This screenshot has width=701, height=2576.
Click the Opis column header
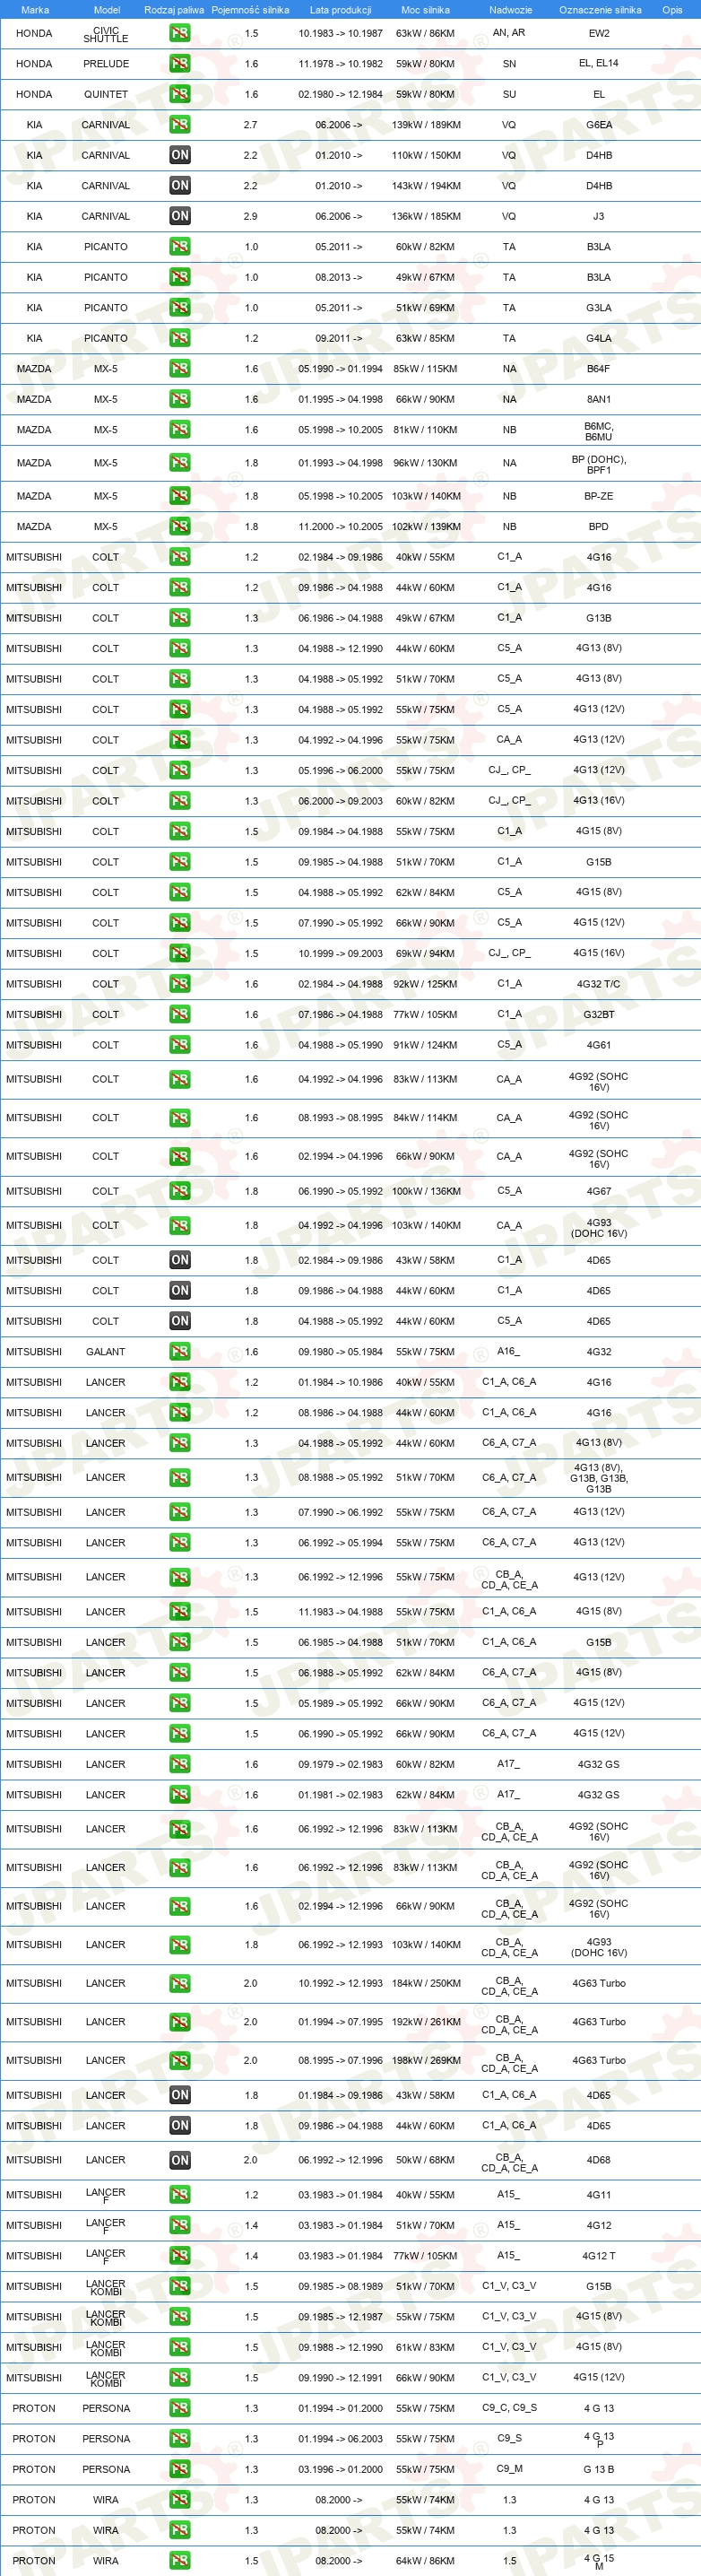[x=672, y=10]
